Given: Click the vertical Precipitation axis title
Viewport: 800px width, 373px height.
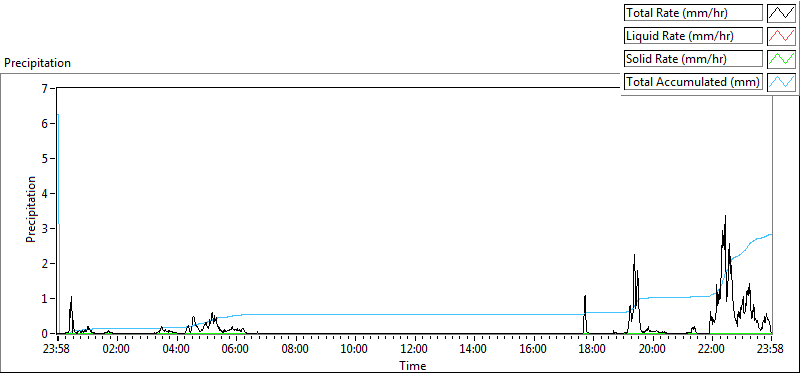Looking at the screenshot, I should [x=31, y=209].
